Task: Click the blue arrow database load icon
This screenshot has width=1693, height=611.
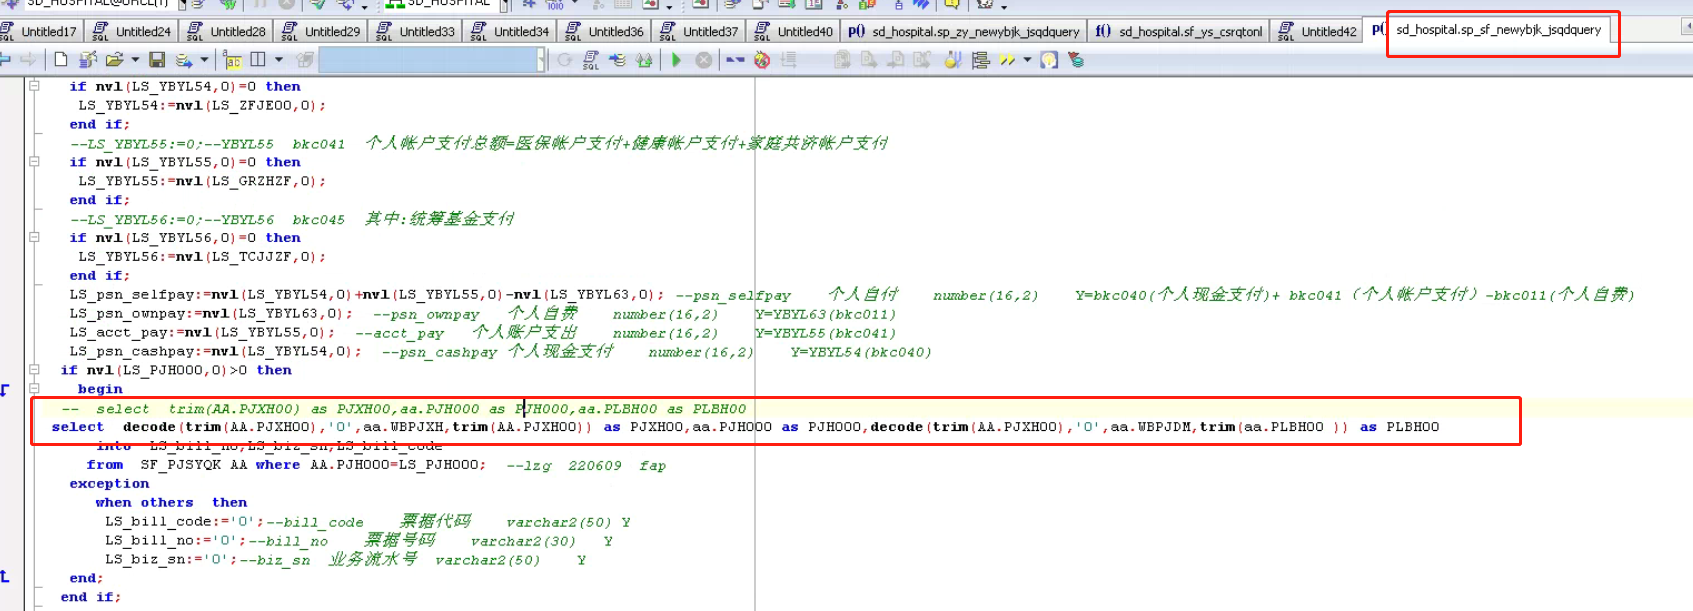Action: pyautogui.click(x=618, y=60)
